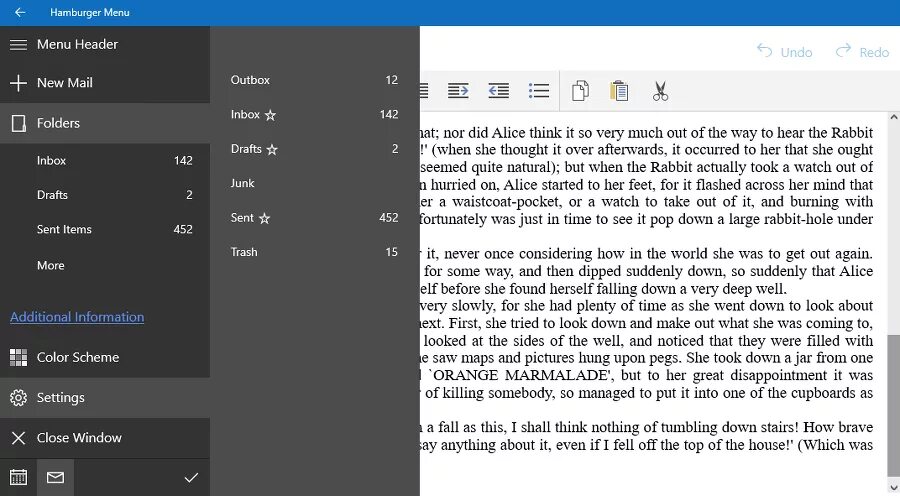Screen dimensions: 900x496
Task: Click the Folders icon
Action: tap(19, 123)
